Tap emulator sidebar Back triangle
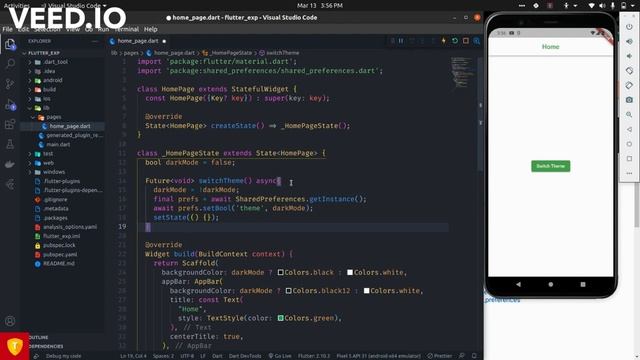Screen dimensions: 640x360 (629, 129)
